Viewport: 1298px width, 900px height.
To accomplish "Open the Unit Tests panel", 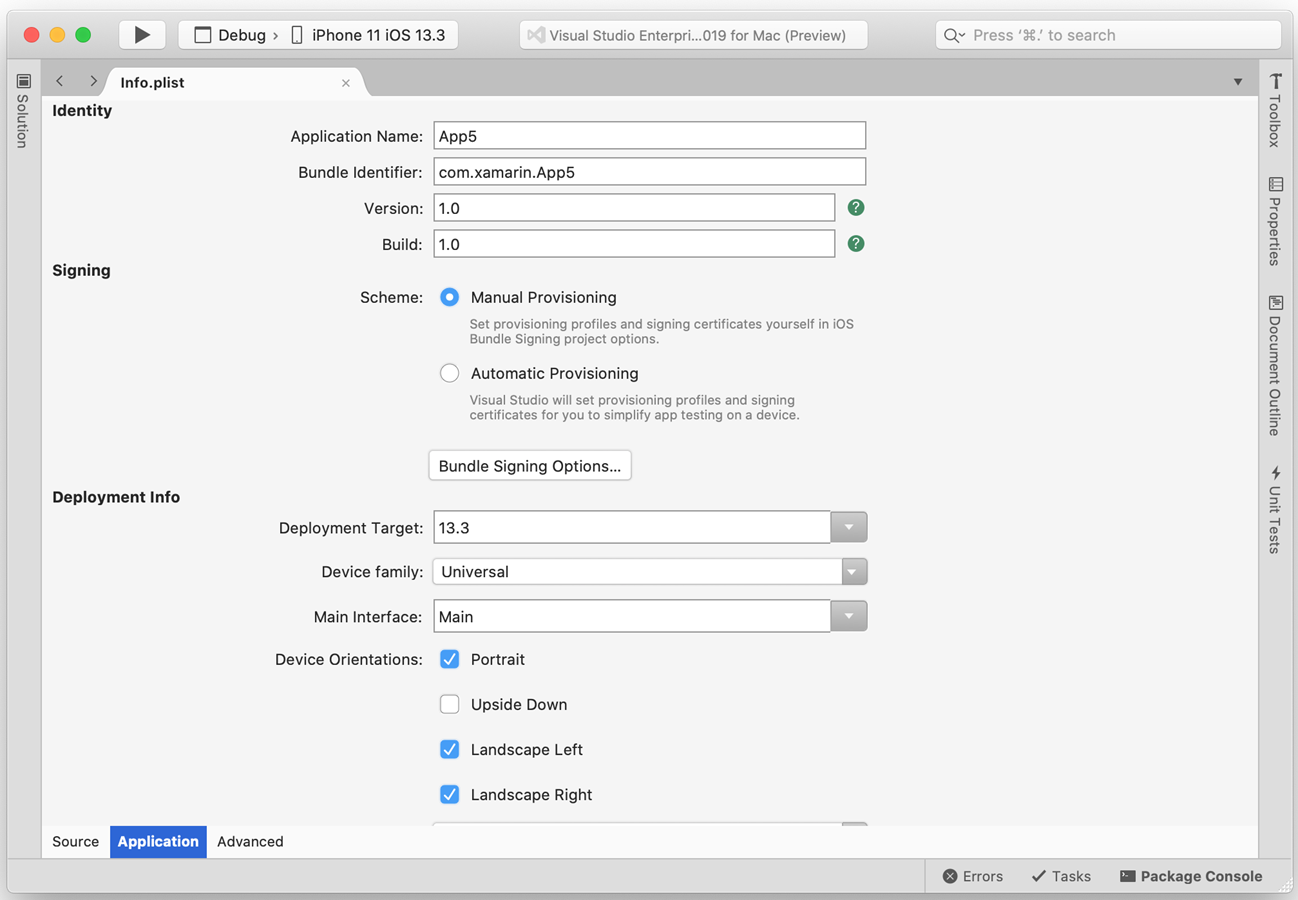I will pos(1275,509).
